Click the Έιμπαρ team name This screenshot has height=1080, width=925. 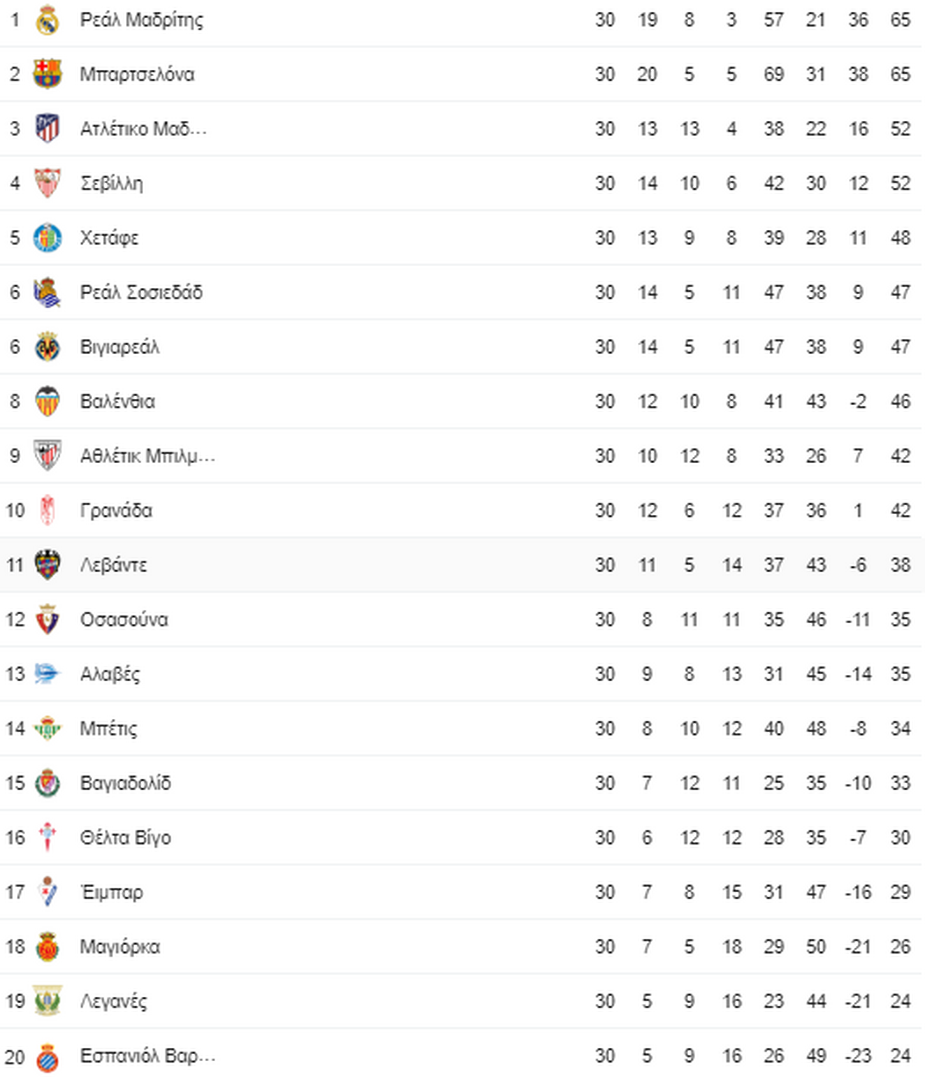tap(112, 892)
